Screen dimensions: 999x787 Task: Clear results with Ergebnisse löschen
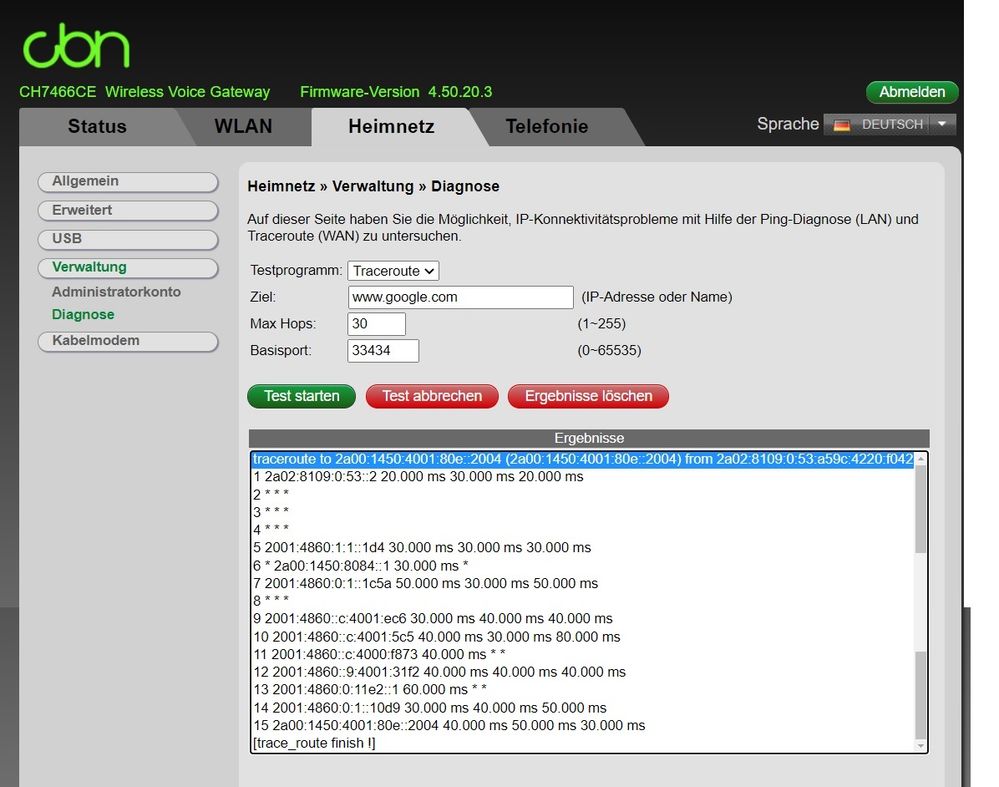pos(588,396)
